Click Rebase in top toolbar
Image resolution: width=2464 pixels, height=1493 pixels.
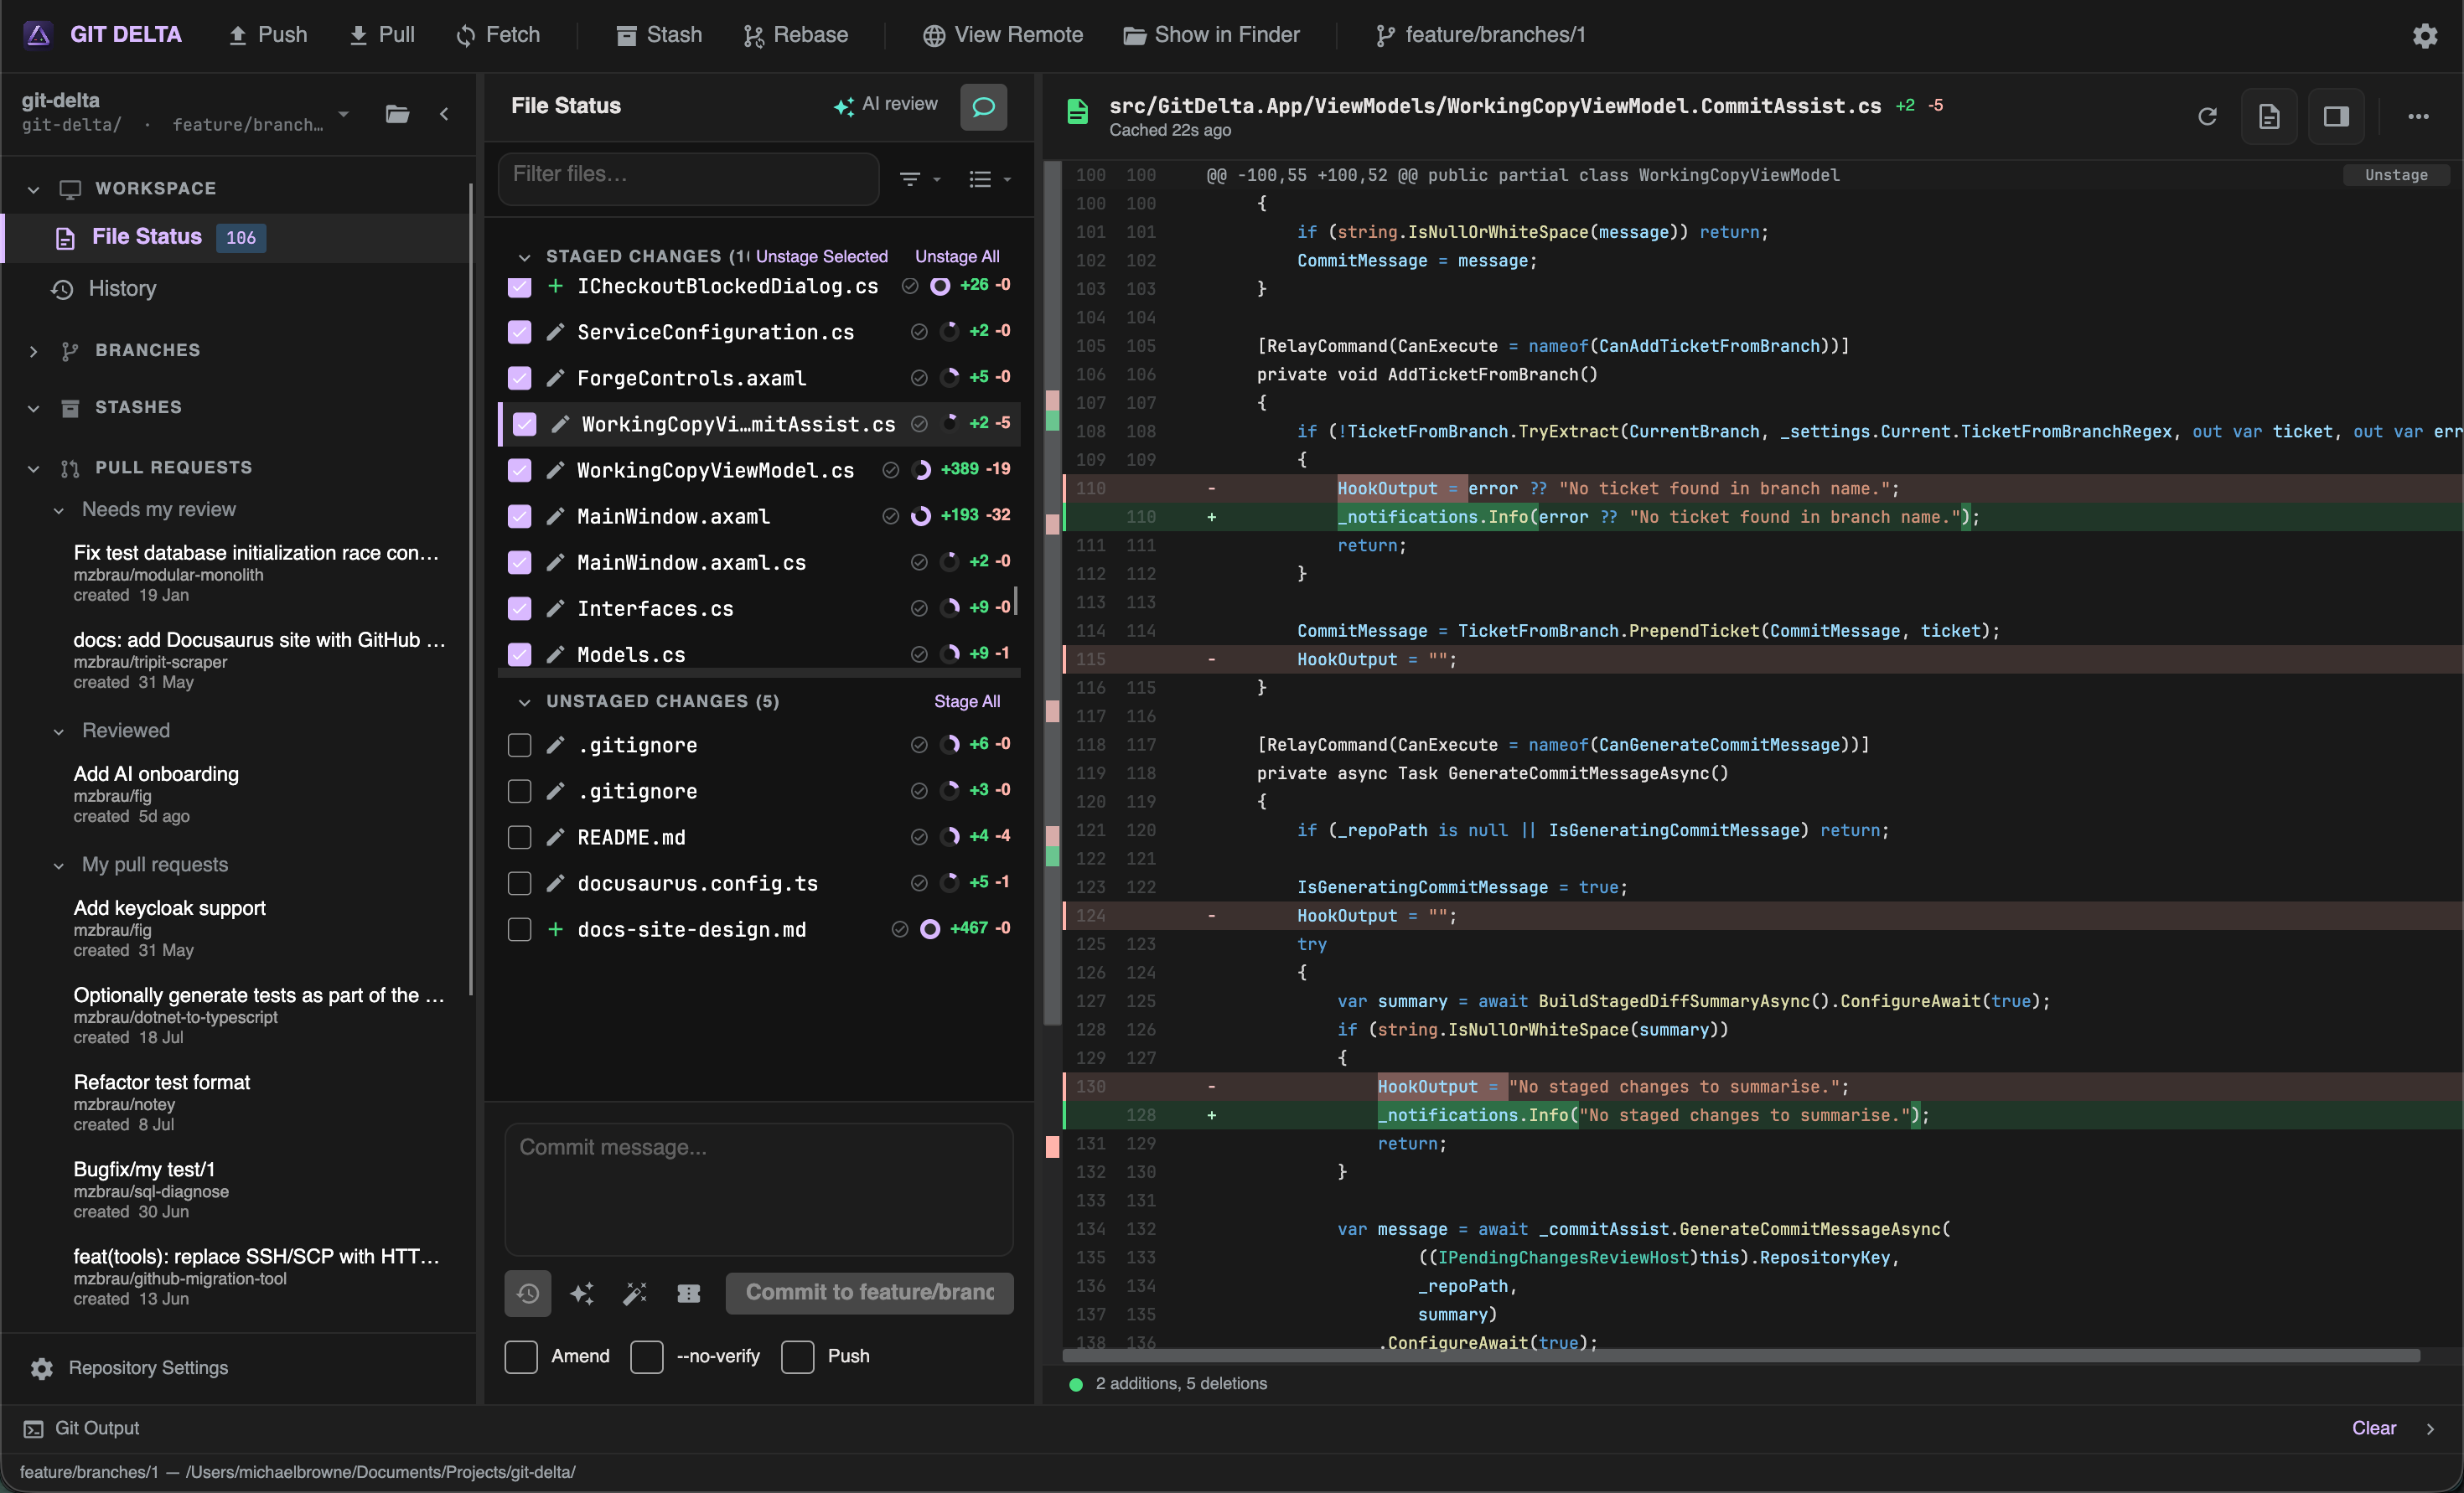pos(795,35)
